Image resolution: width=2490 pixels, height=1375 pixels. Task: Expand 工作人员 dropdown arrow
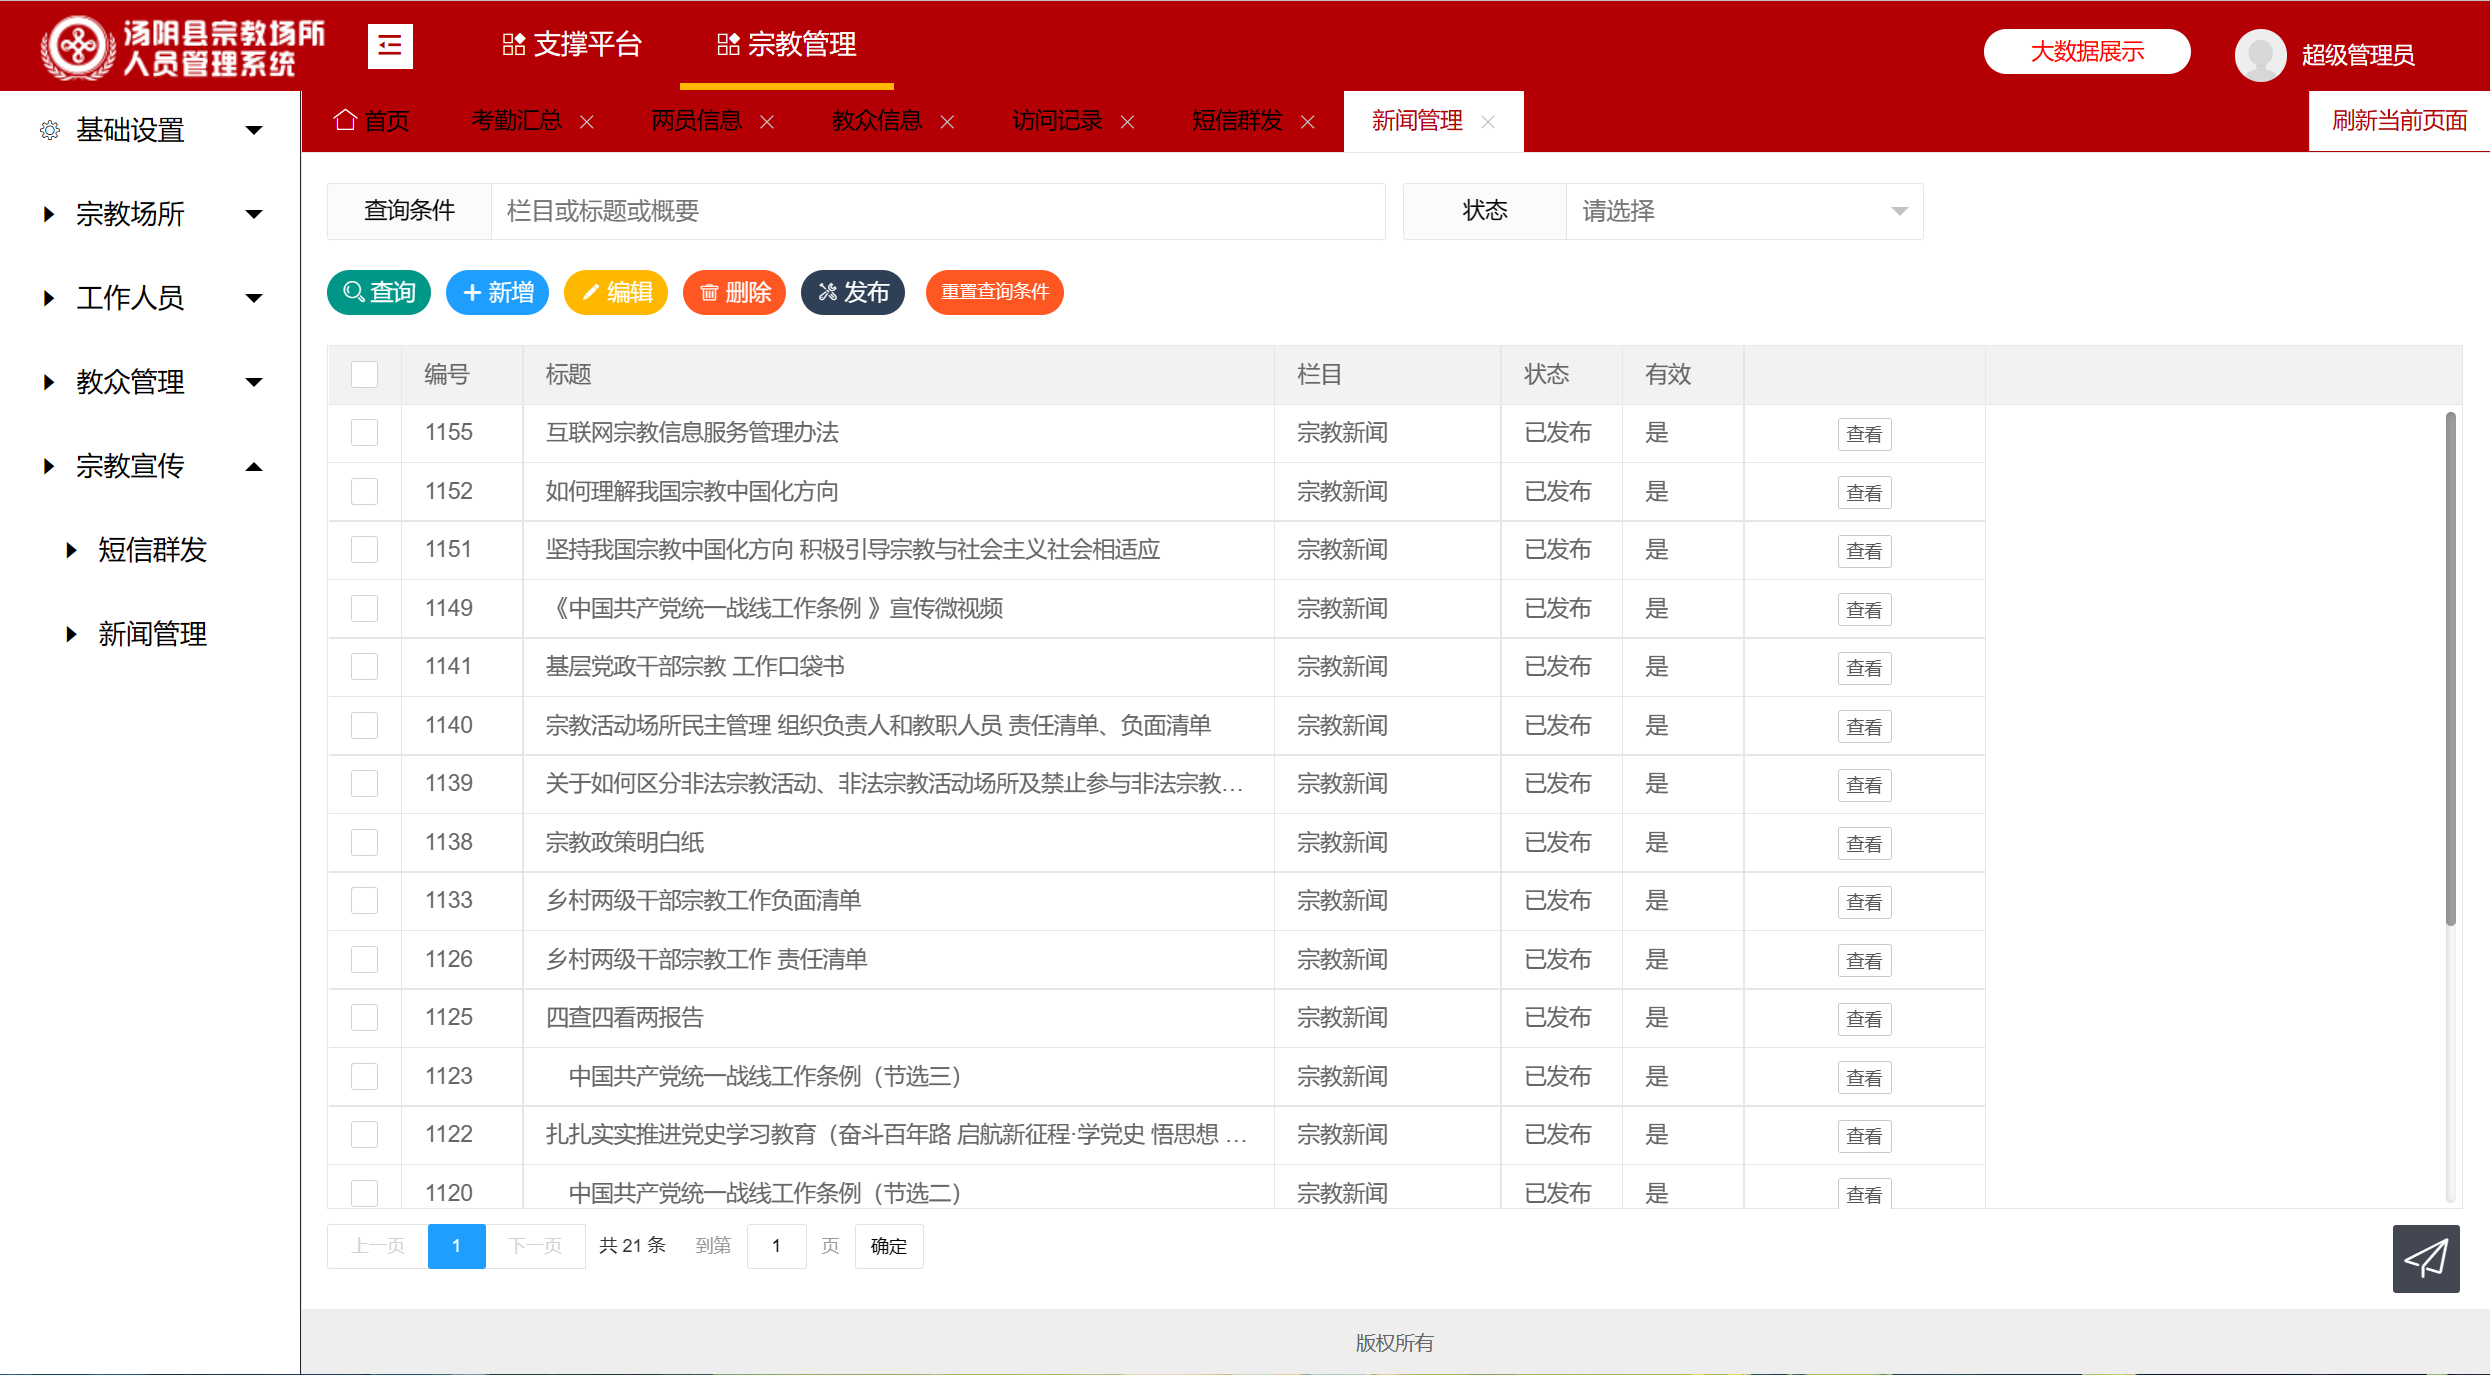[x=254, y=298]
